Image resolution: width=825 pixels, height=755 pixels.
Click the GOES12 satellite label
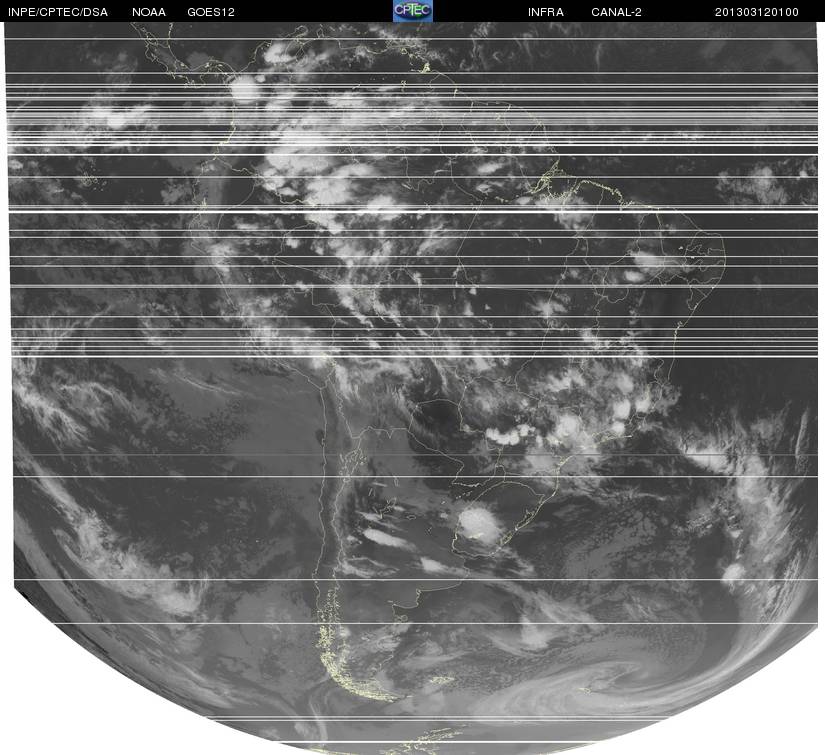tap(211, 12)
